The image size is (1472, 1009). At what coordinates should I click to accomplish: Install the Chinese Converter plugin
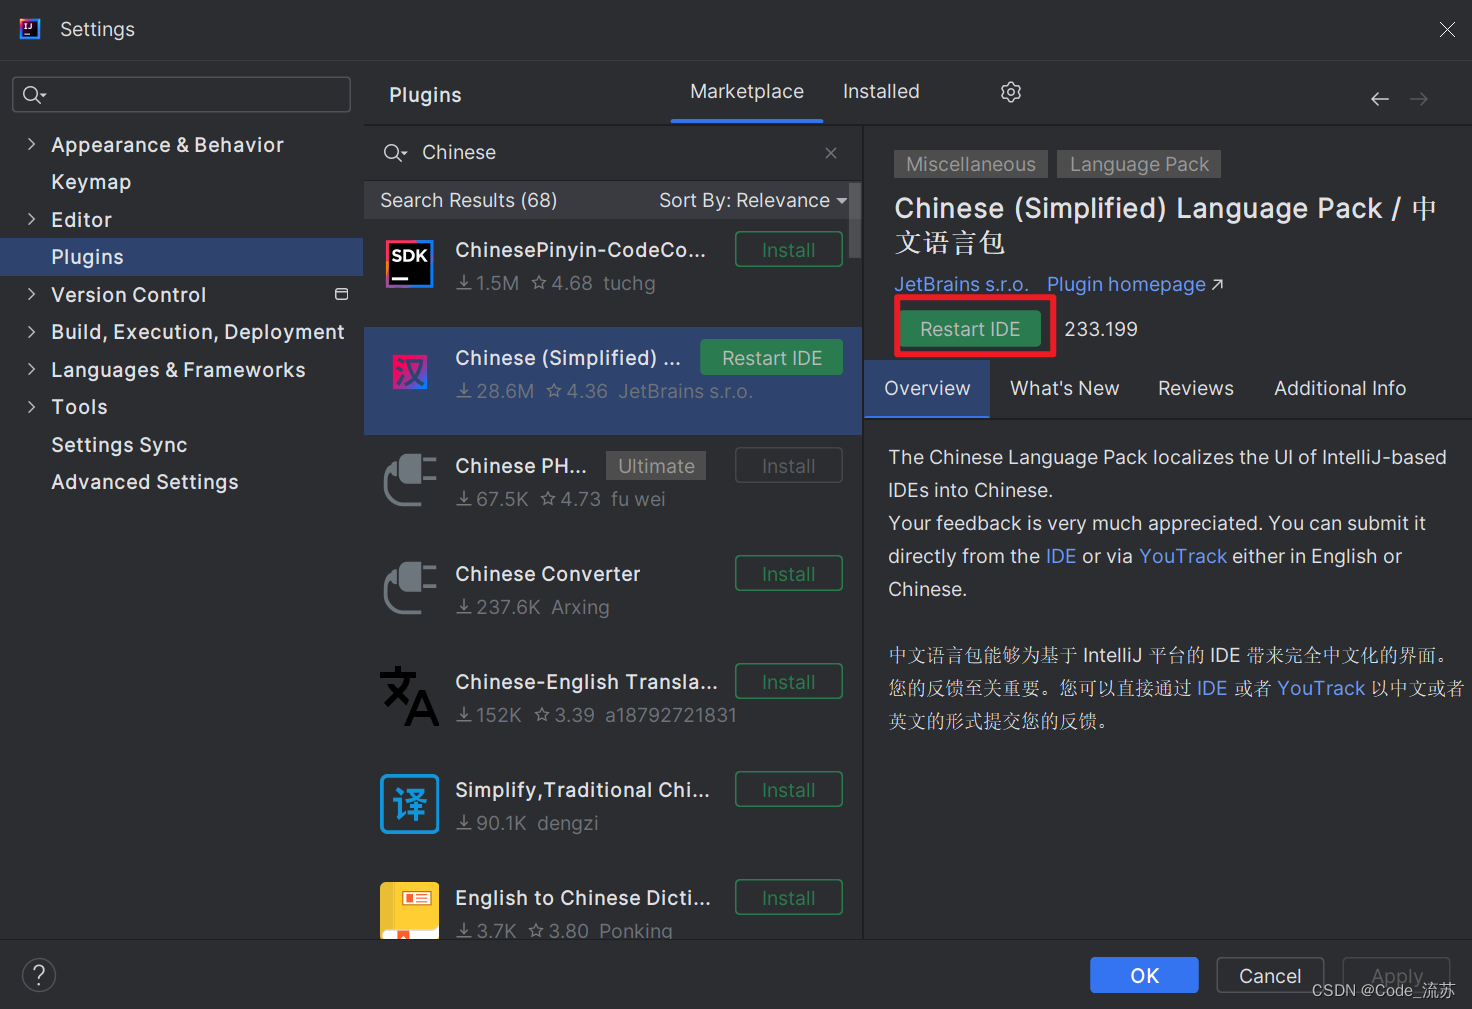[x=789, y=574]
